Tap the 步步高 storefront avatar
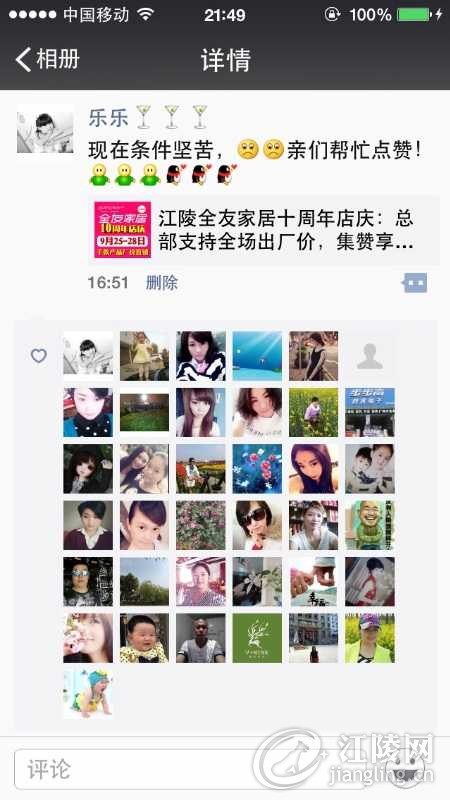 pyautogui.click(x=370, y=412)
